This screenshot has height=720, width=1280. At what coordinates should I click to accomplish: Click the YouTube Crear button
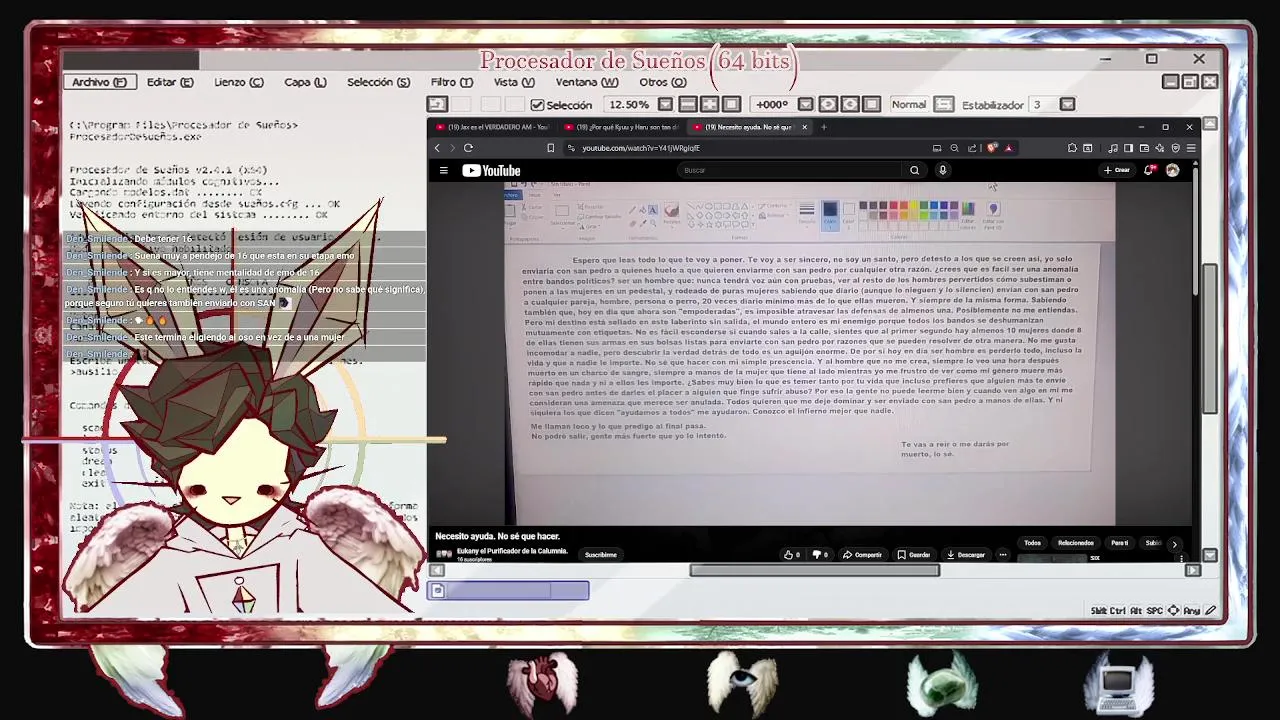click(1117, 170)
